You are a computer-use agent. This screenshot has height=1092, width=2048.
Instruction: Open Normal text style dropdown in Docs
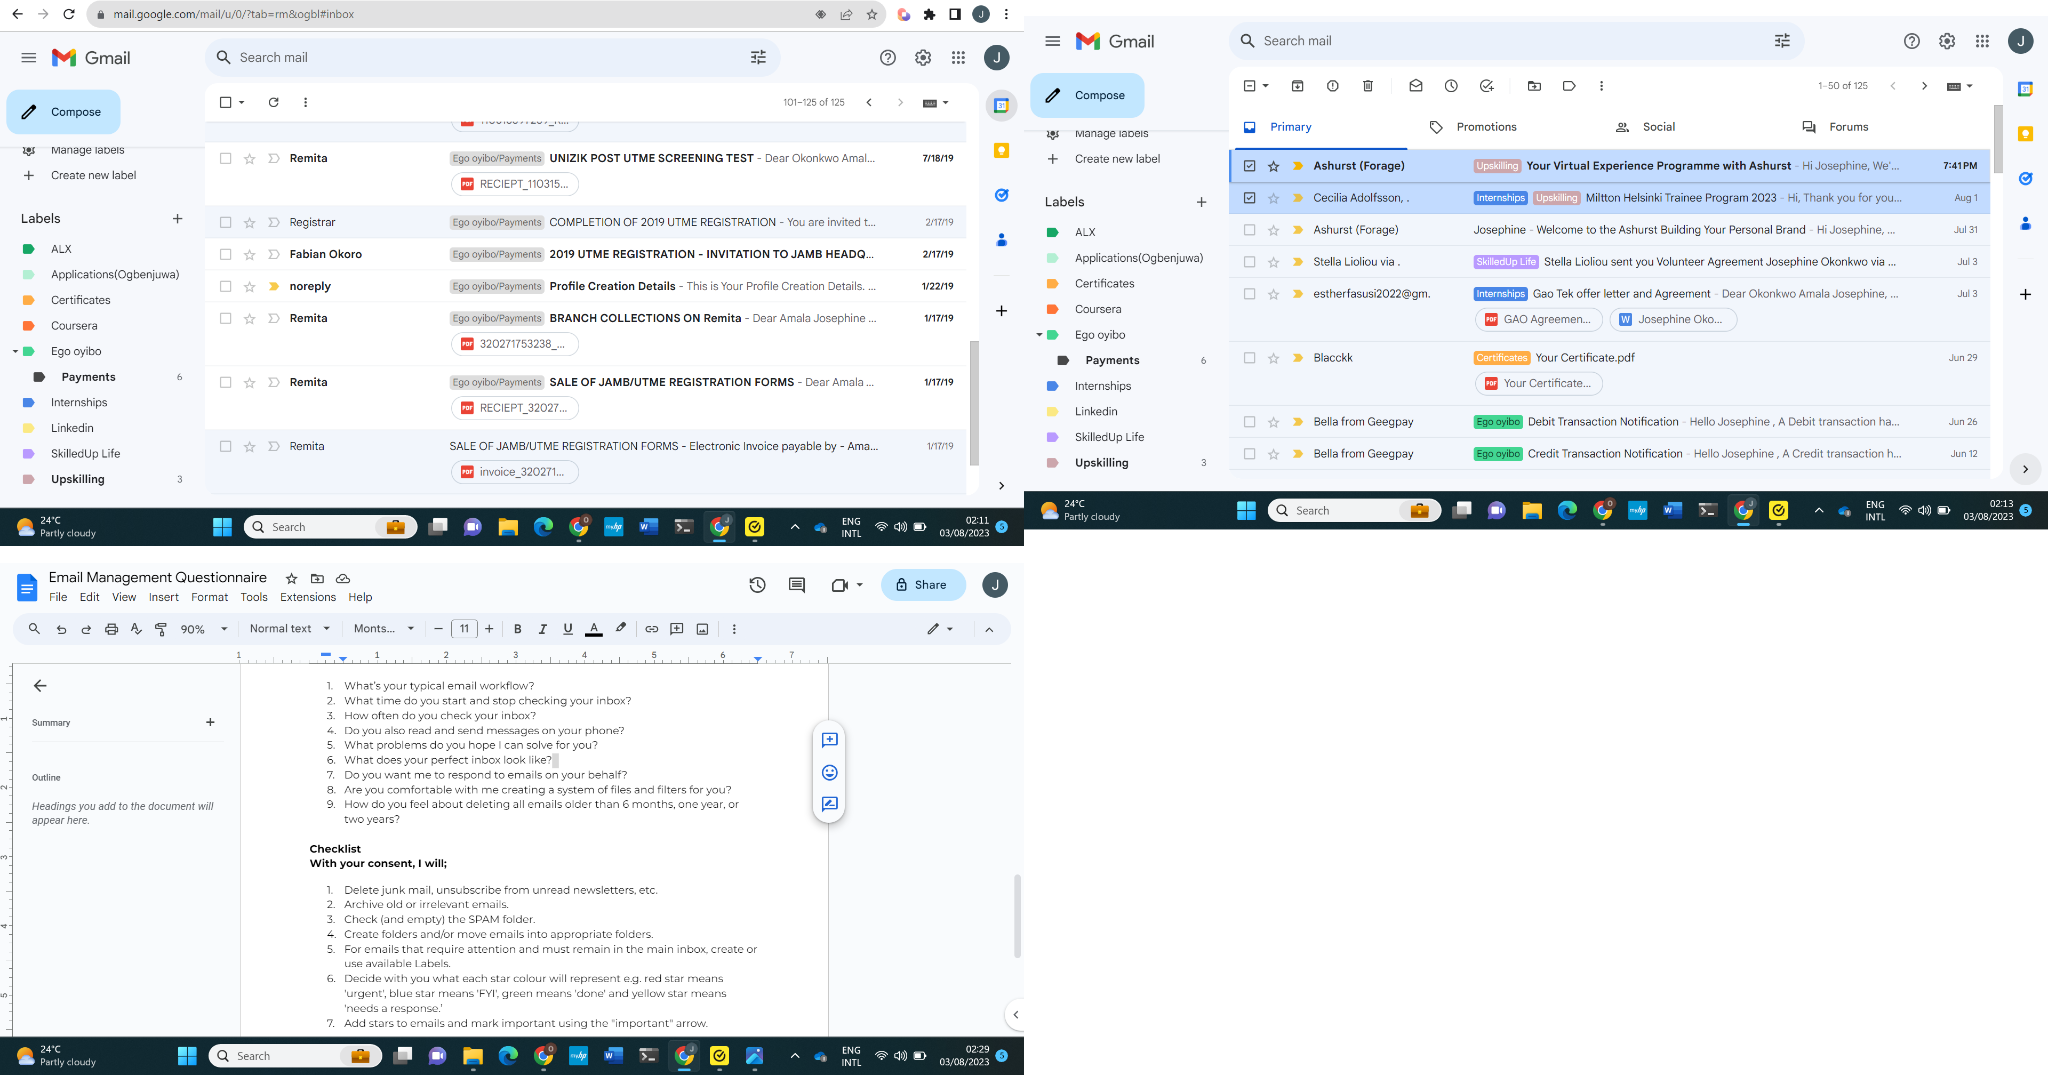(x=289, y=629)
